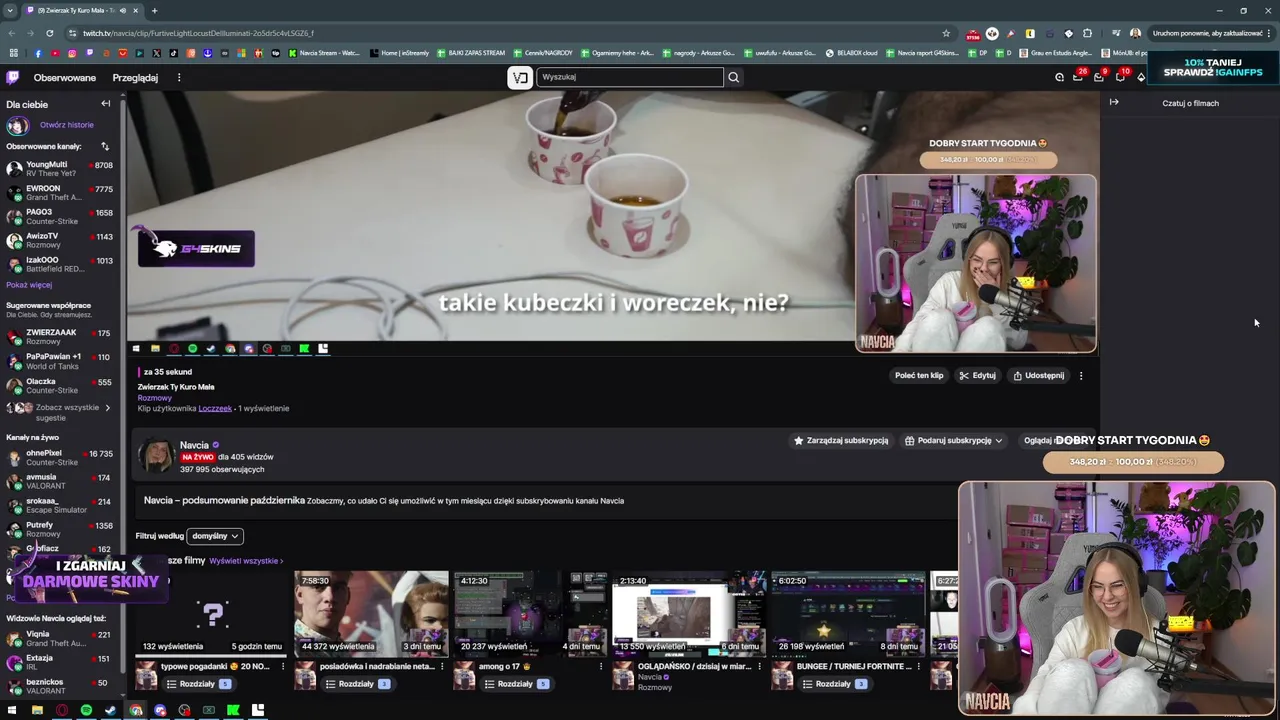The image size is (1280, 720).
Task: Open Spotify from the taskbar
Action: [86, 710]
